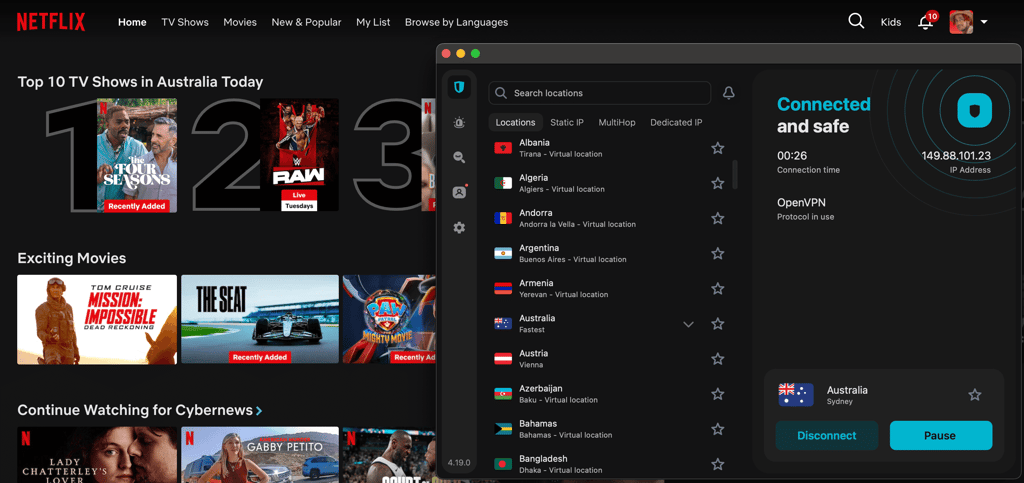1024x483 pixels.
Task: Open Continue Watching for Cybernews arrow
Action: point(259,411)
